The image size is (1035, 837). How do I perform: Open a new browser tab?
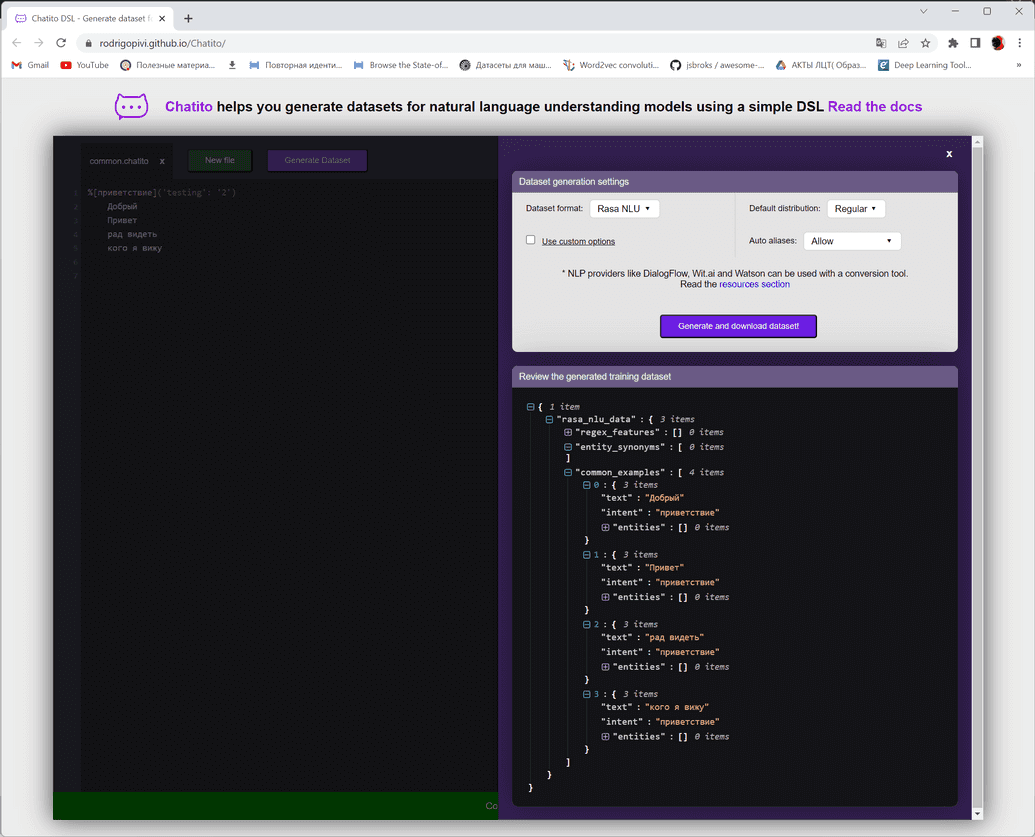(188, 18)
